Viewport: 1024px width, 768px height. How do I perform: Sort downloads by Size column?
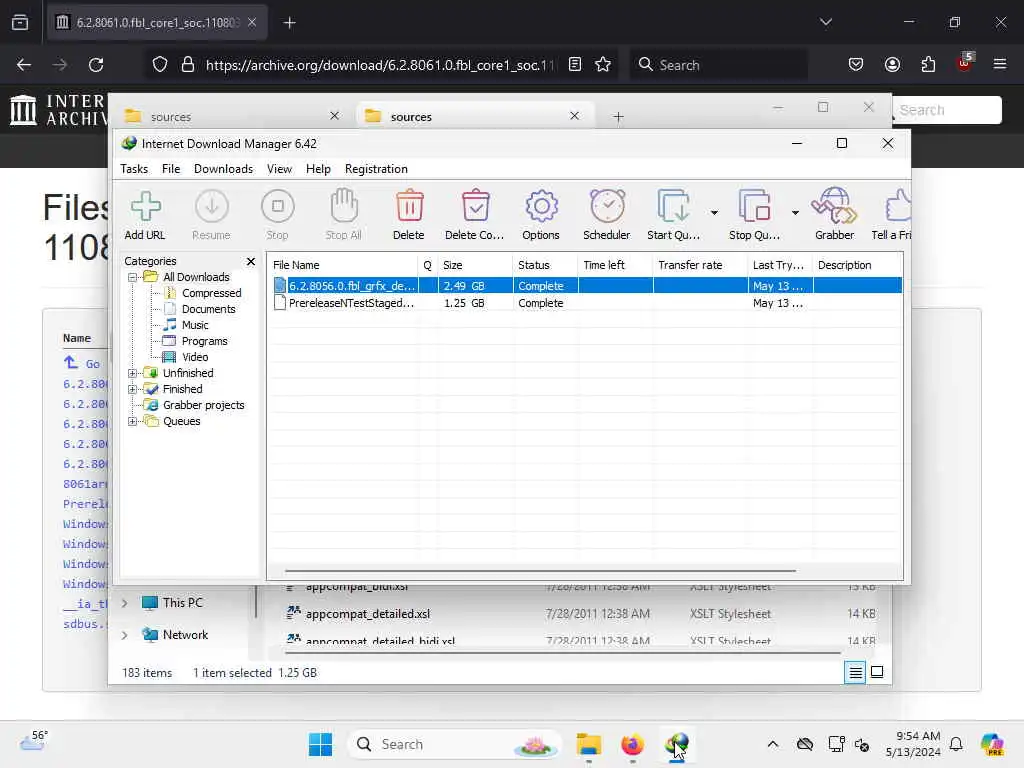(475, 265)
